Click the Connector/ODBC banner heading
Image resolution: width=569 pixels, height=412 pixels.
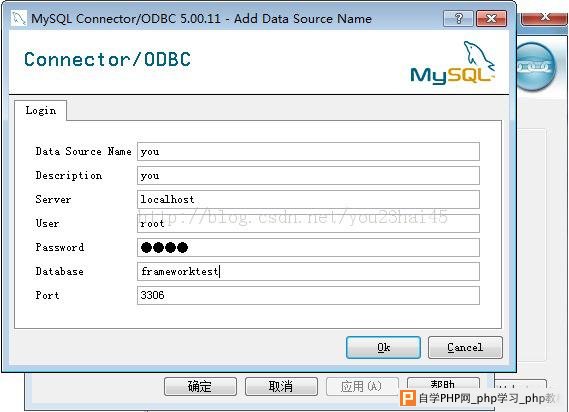click(x=107, y=59)
